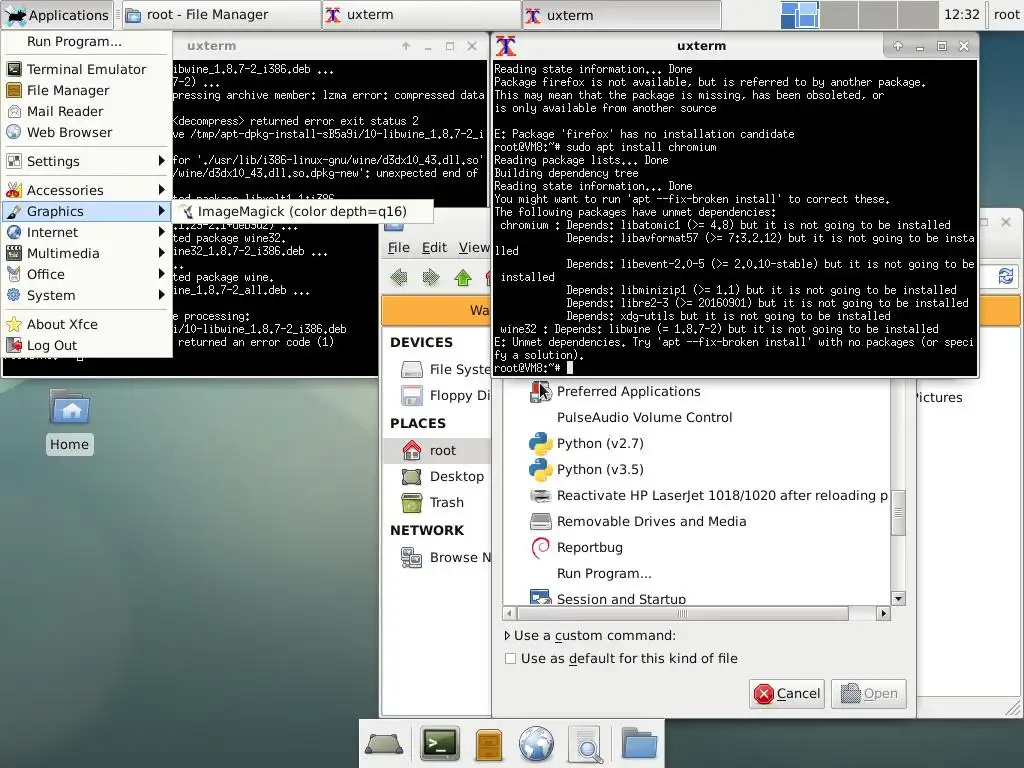
Task: Select Reactivate HP LaserJet 1018/1020 entry
Action: point(696,495)
